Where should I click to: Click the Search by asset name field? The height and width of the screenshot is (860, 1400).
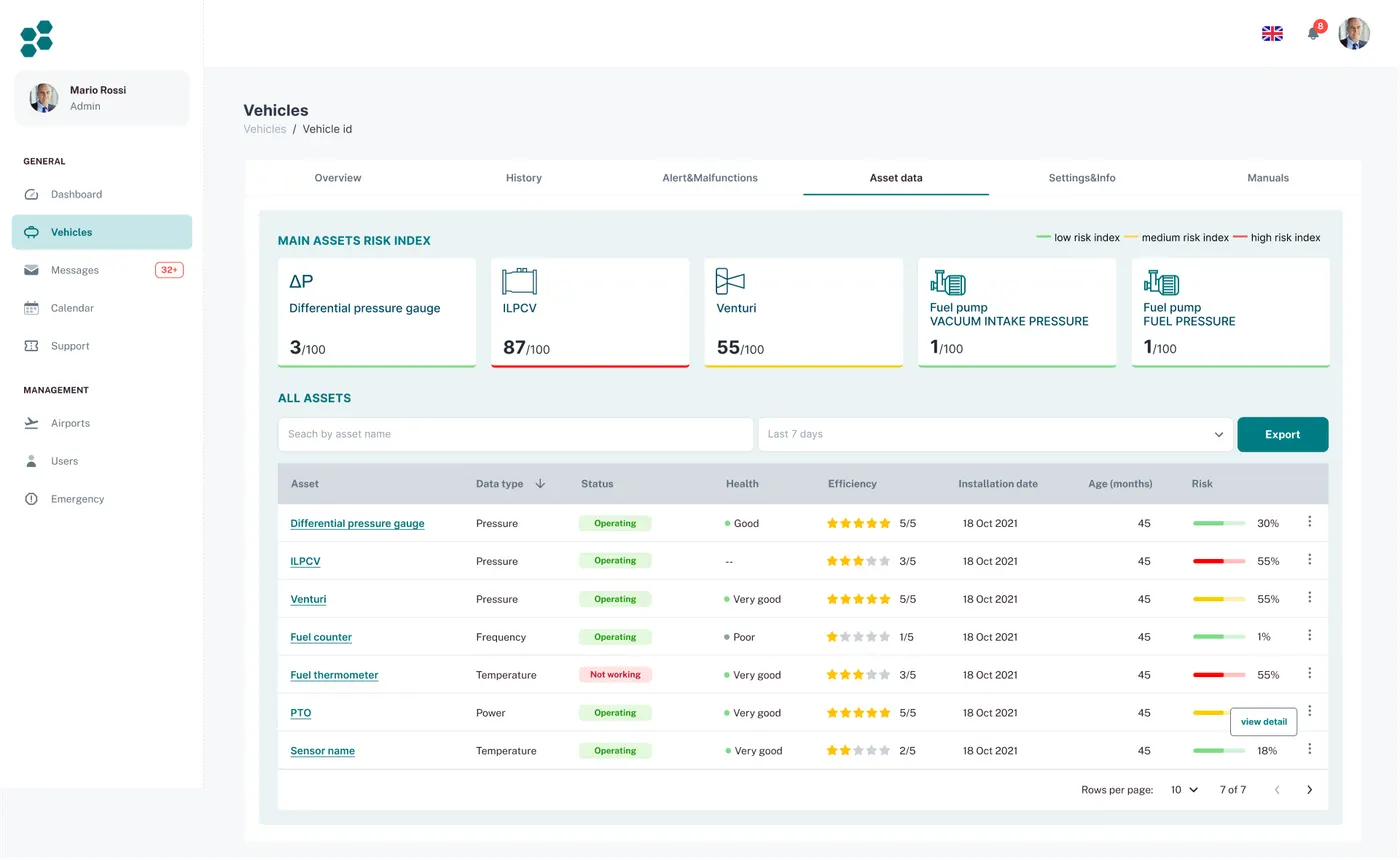click(x=515, y=434)
